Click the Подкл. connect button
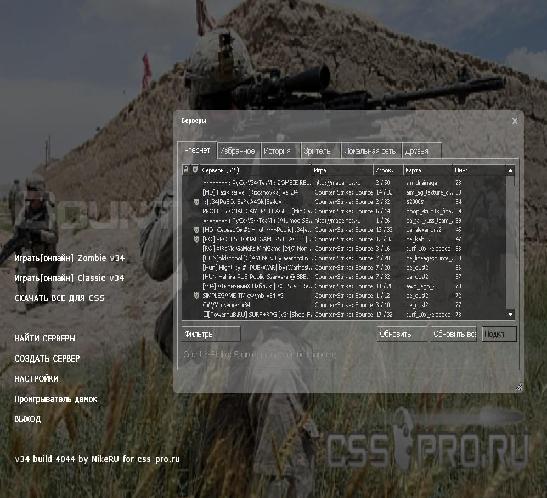This screenshot has height=498, width=547. pos(499,334)
